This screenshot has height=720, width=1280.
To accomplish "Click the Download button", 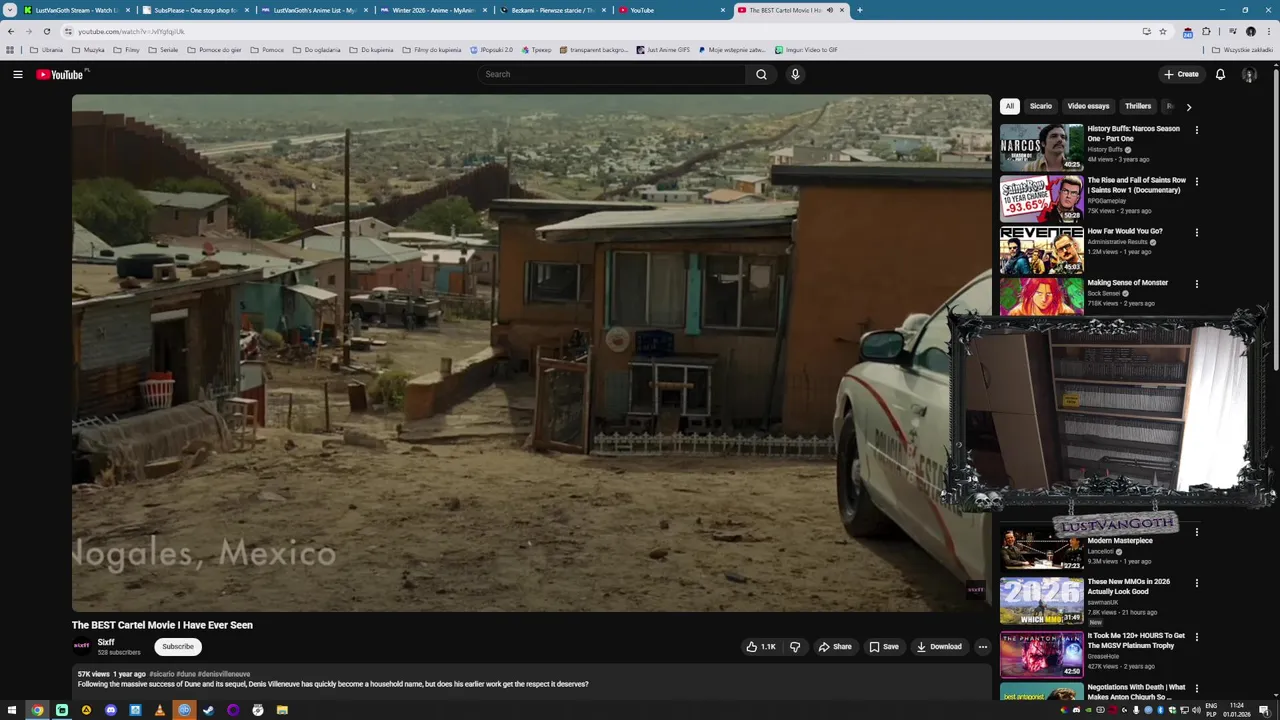I will [x=939, y=647].
